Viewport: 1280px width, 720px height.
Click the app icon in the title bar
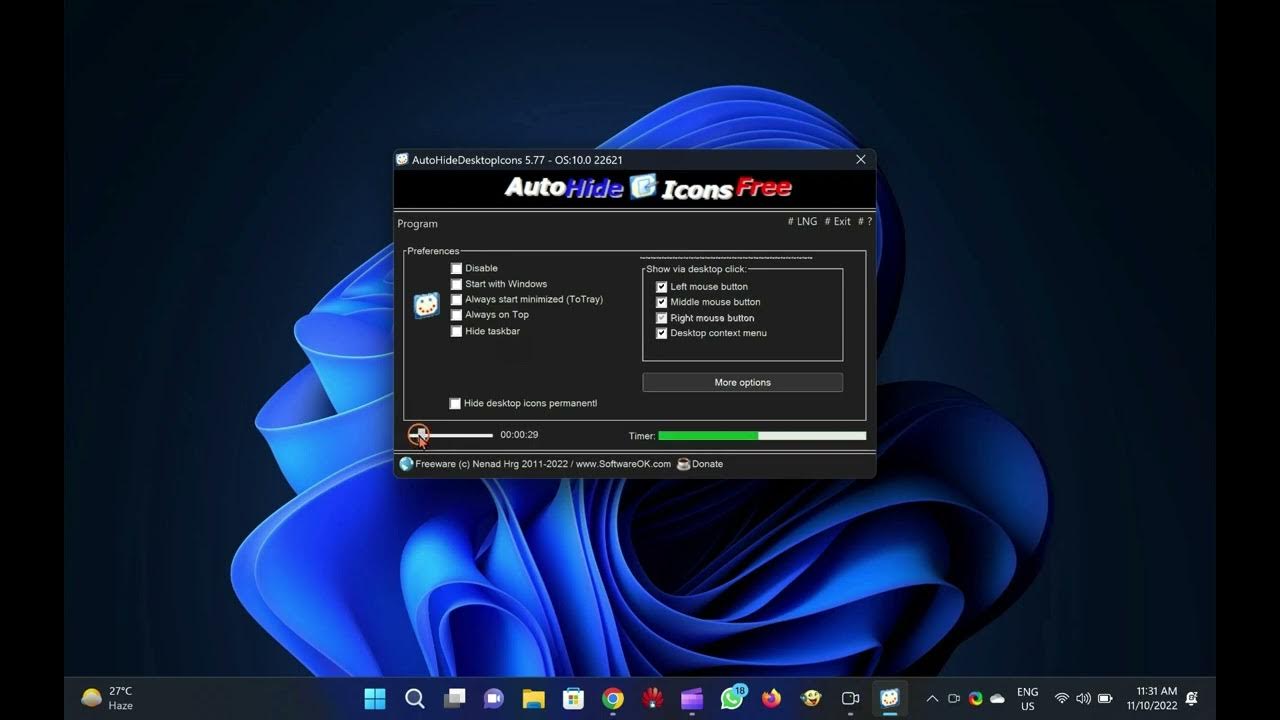402,160
